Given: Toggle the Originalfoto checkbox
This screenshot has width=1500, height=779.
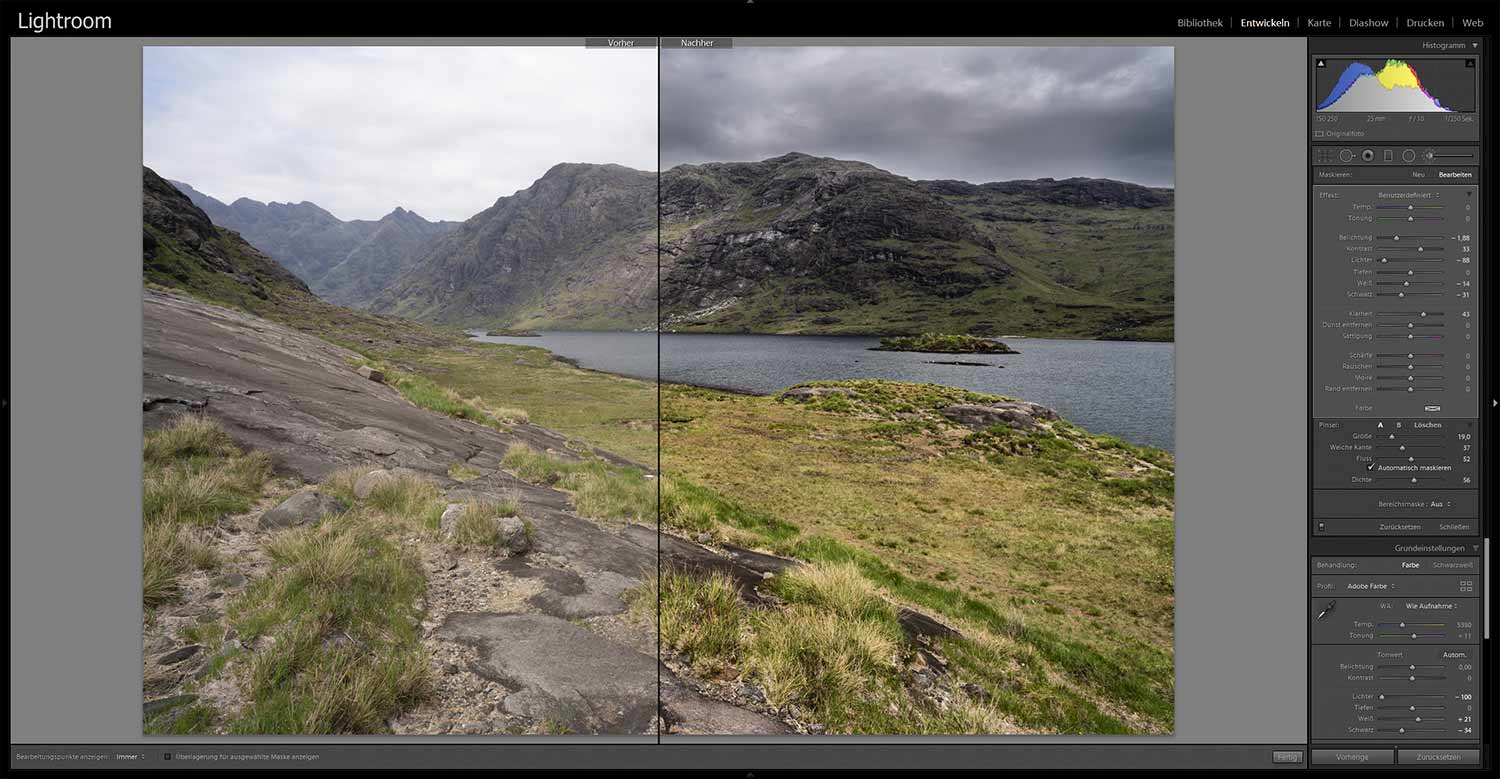Looking at the screenshot, I should pyautogui.click(x=1320, y=133).
